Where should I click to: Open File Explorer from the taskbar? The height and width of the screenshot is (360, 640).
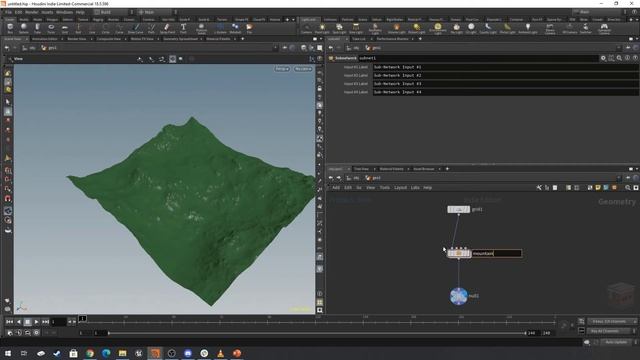[122, 353]
